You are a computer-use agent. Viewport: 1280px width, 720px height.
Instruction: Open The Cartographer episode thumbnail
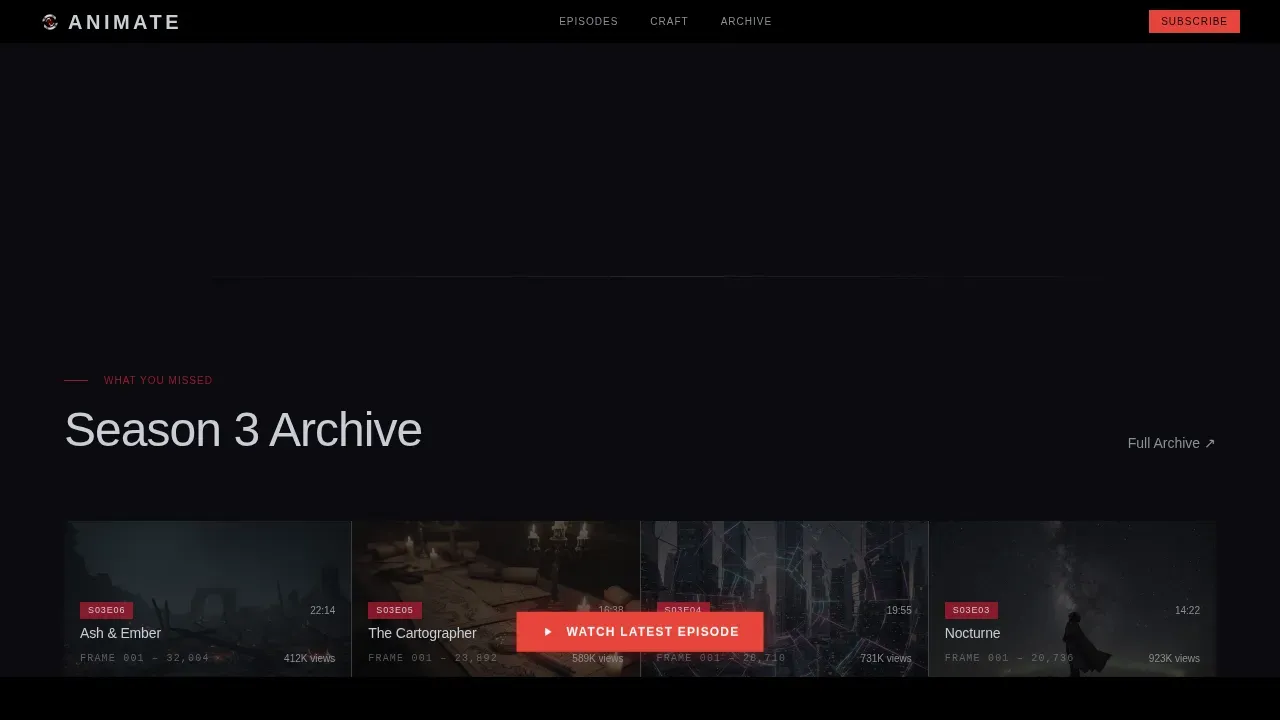pos(496,599)
